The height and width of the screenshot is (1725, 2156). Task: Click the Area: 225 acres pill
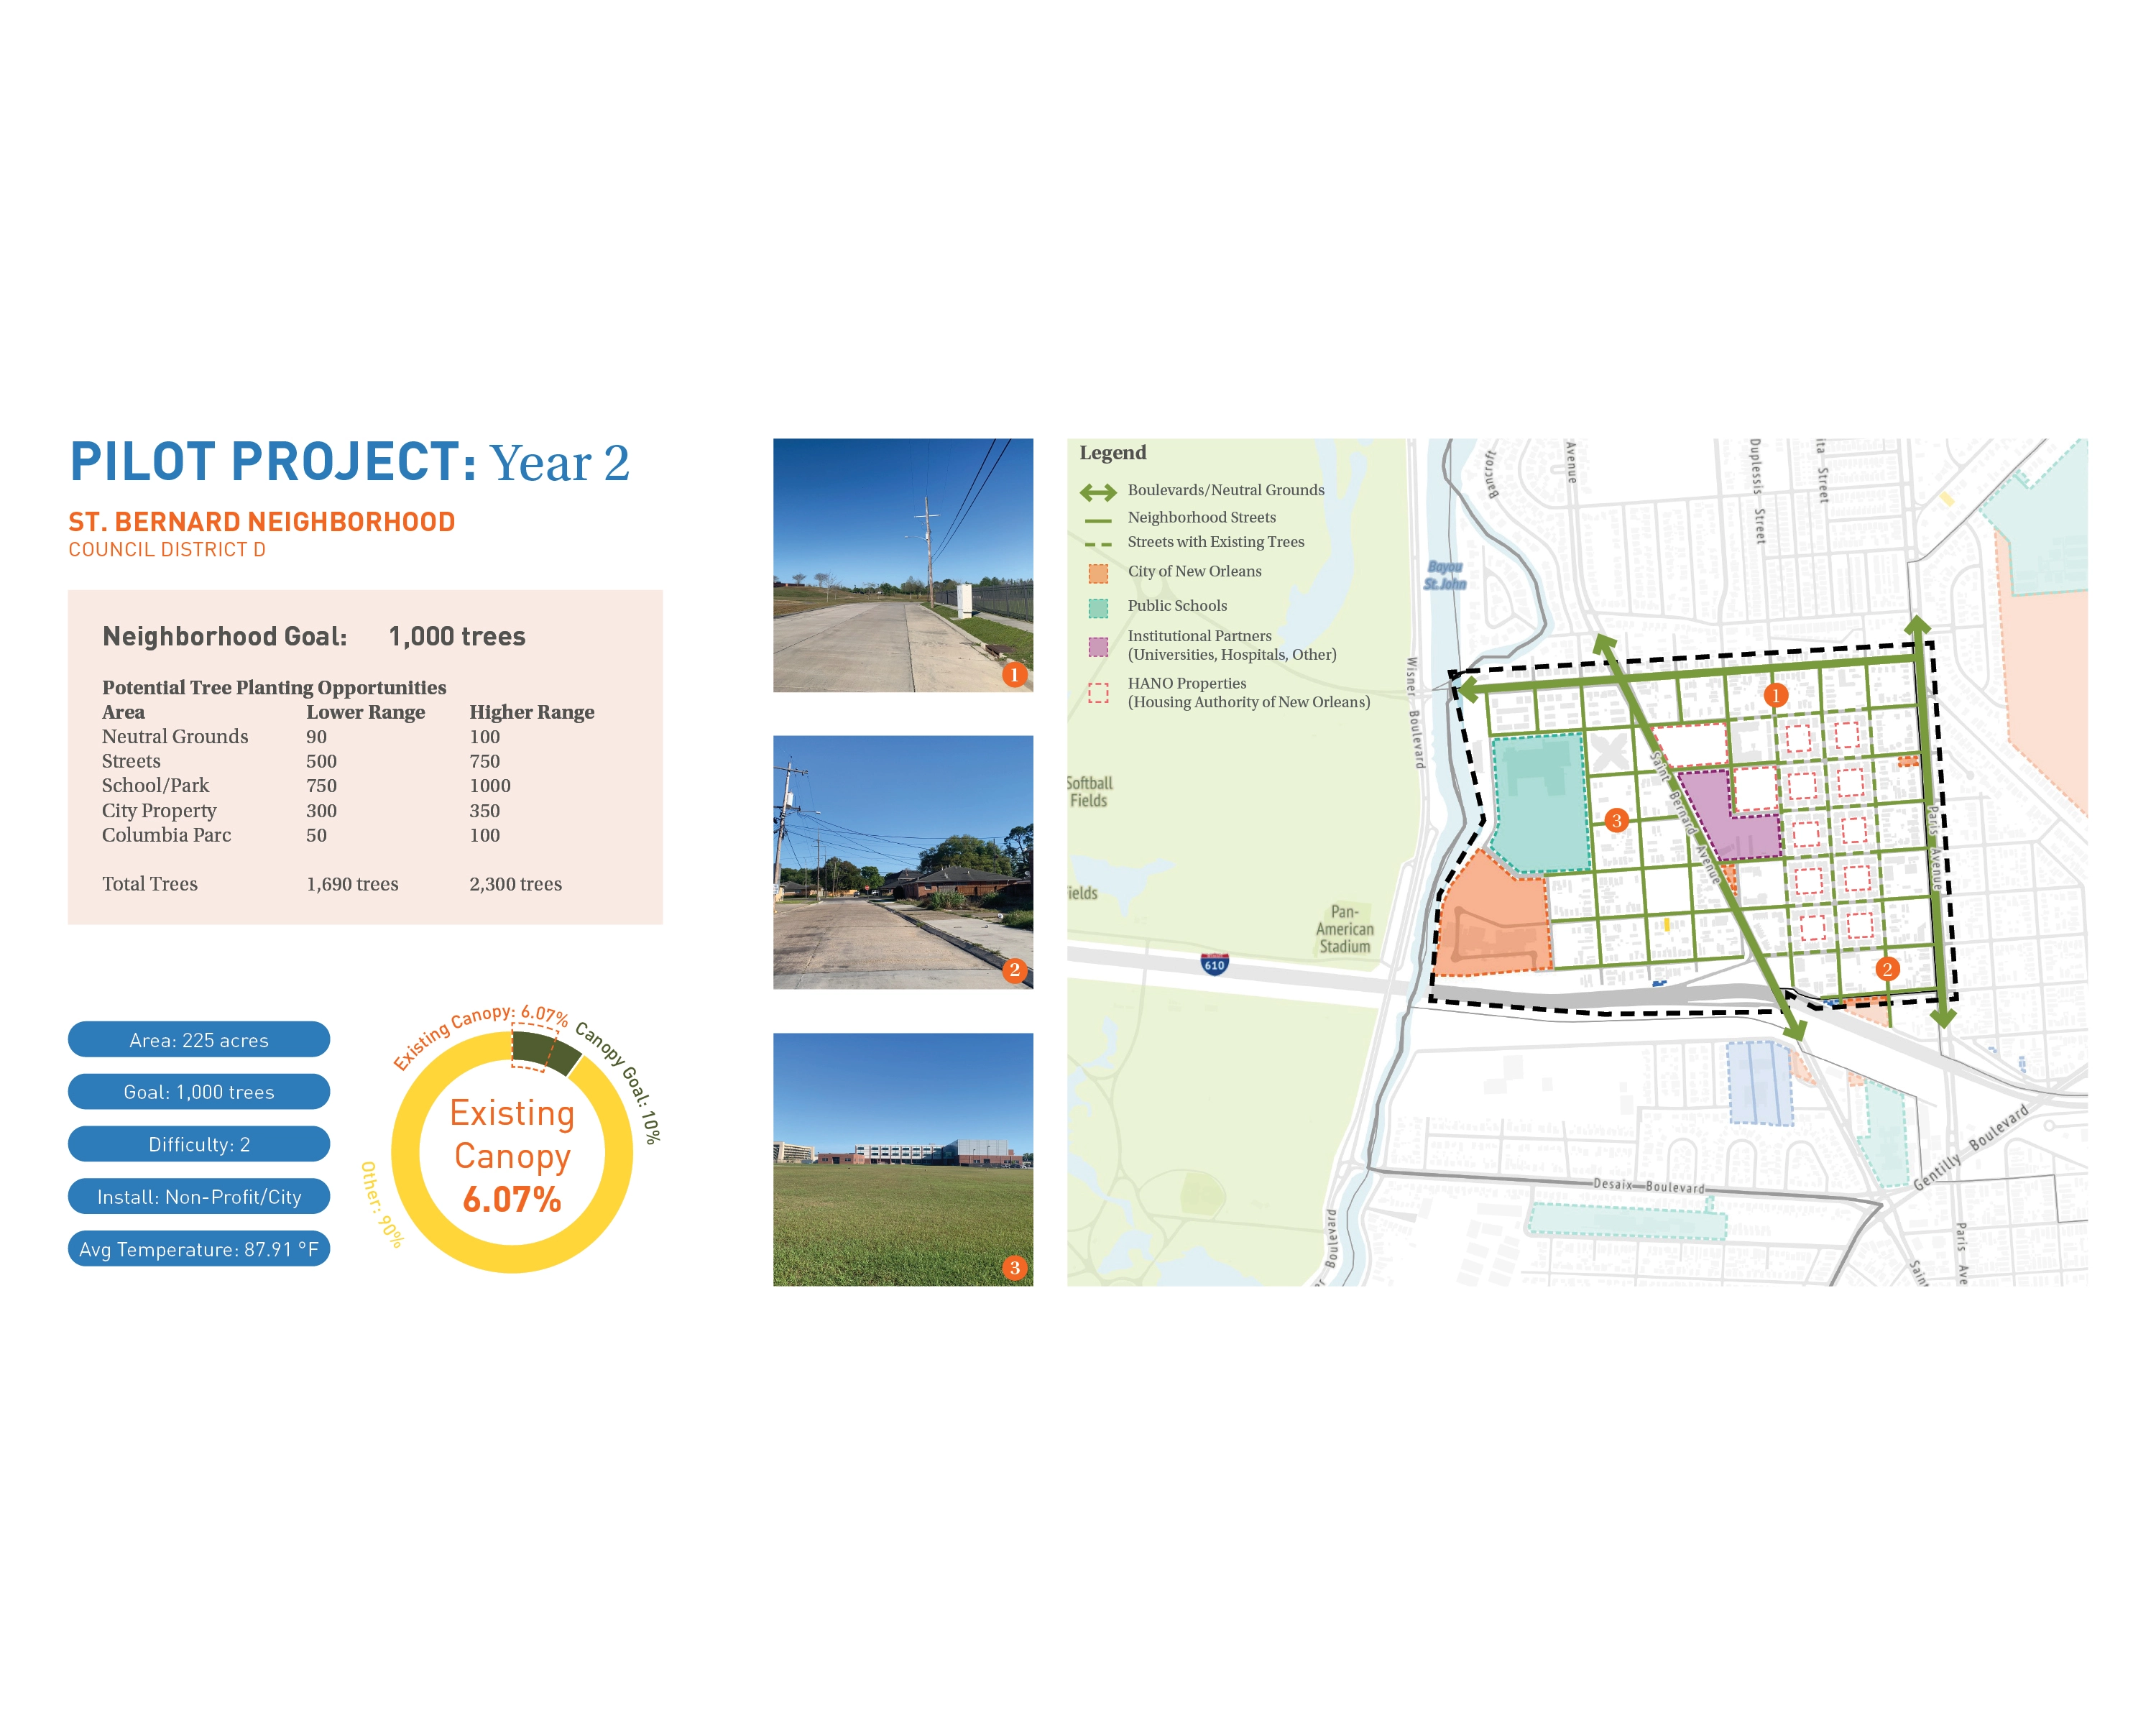(x=199, y=1039)
